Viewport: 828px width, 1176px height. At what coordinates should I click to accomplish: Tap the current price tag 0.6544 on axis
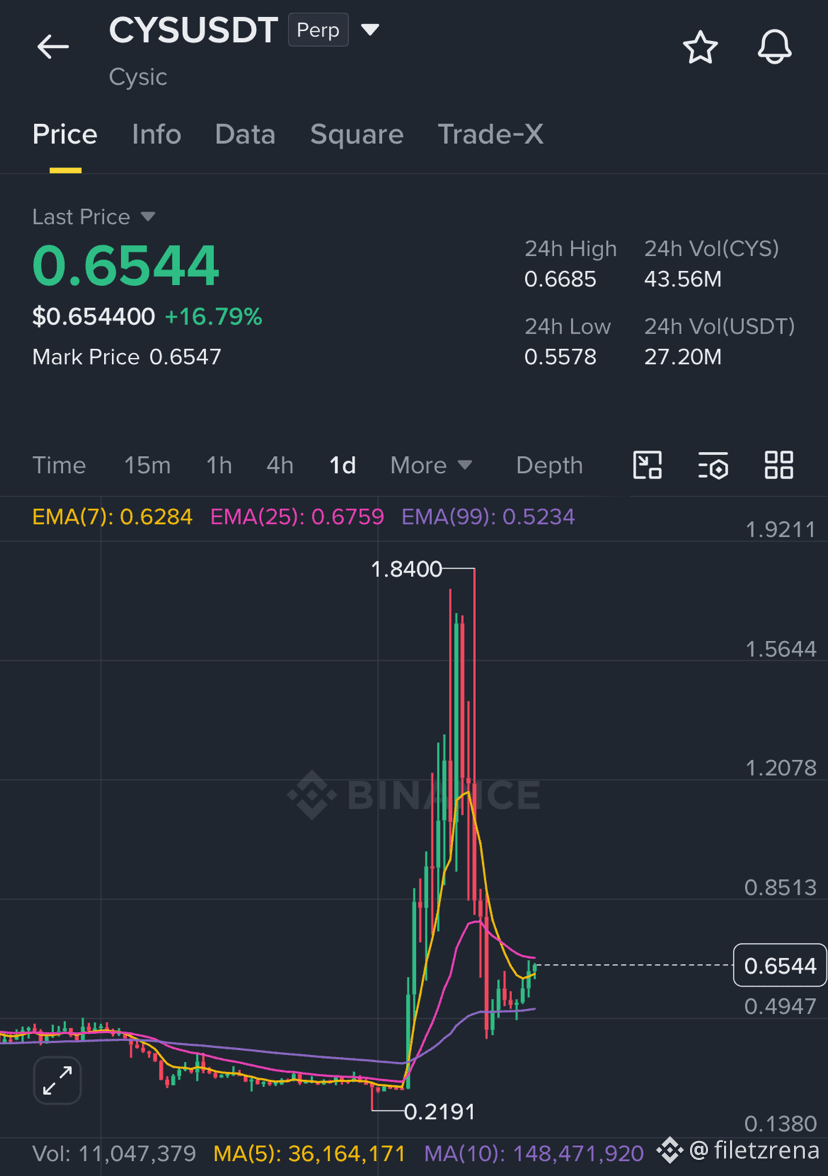coord(780,965)
